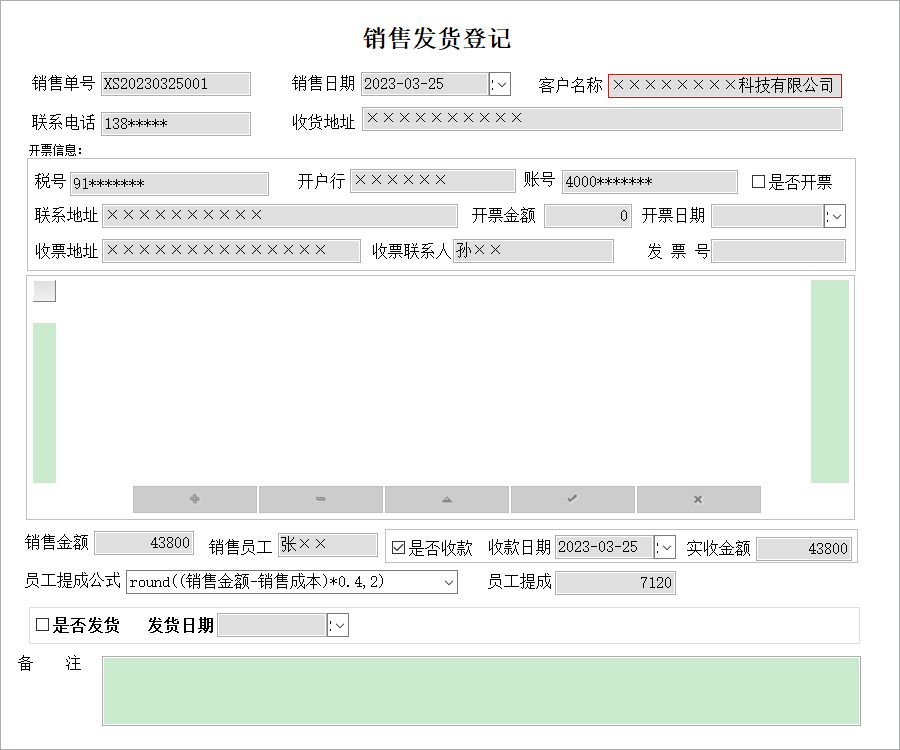Click the 销售发货登记 title
Viewport: 900px width, 750px height.
(x=437, y=38)
